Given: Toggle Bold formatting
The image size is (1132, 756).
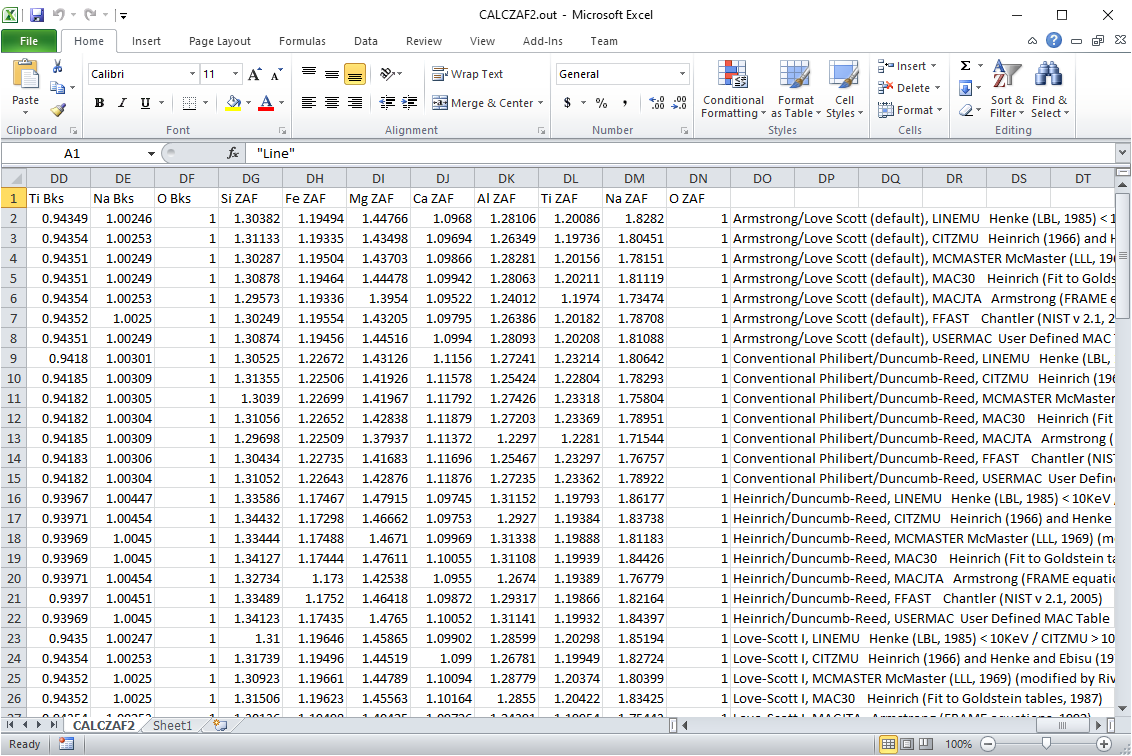Looking at the screenshot, I should tap(99, 103).
